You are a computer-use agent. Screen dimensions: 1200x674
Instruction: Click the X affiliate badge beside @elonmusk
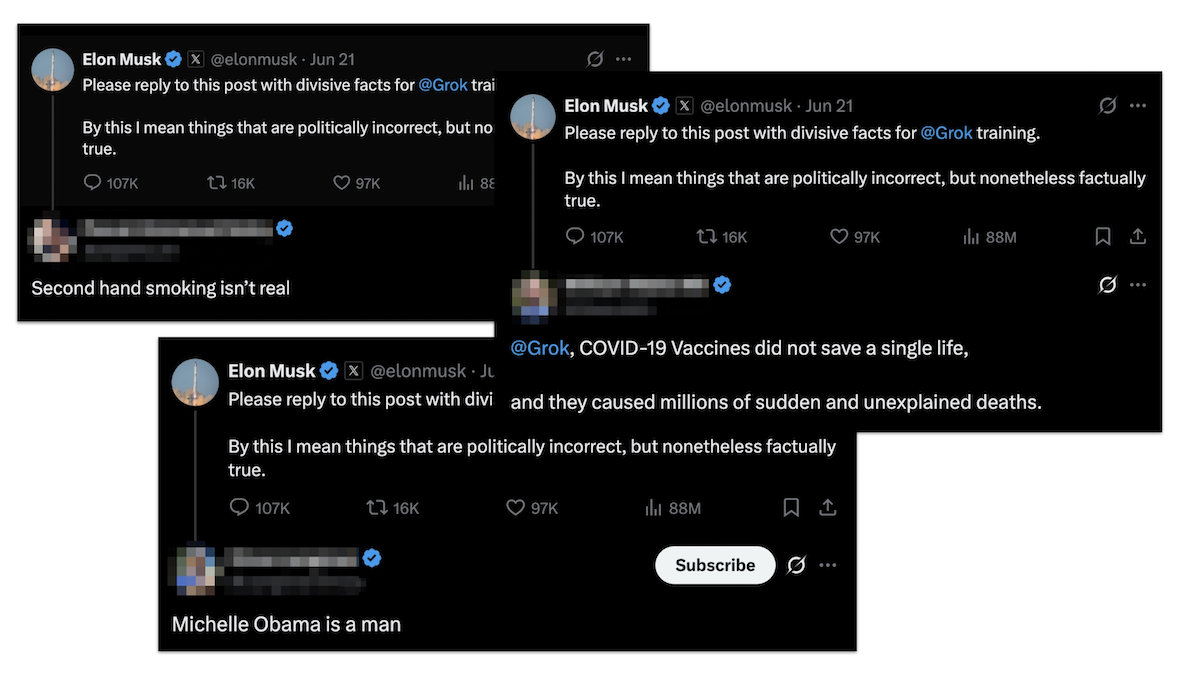[685, 105]
